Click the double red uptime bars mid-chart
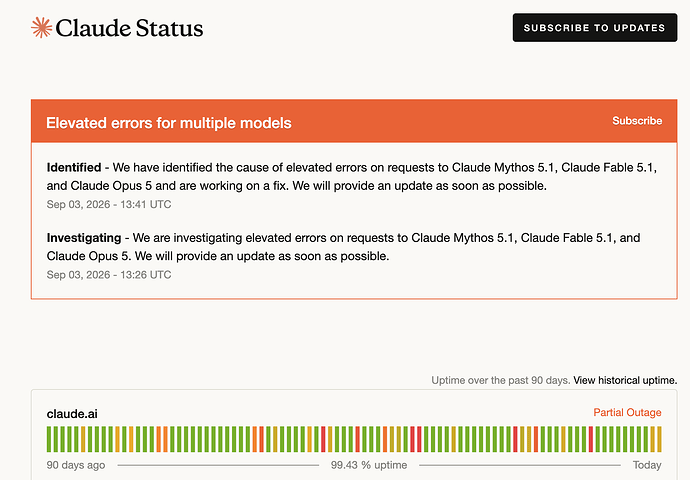 (x=416, y=439)
